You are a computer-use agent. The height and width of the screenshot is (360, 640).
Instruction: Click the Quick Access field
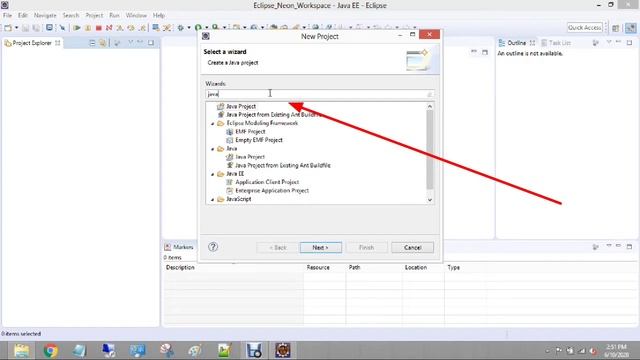(x=584, y=27)
